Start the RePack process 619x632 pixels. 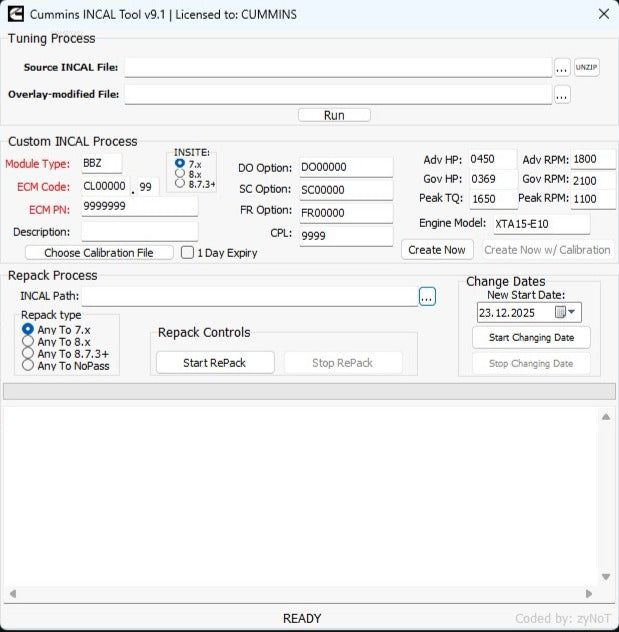pyautogui.click(x=214, y=362)
